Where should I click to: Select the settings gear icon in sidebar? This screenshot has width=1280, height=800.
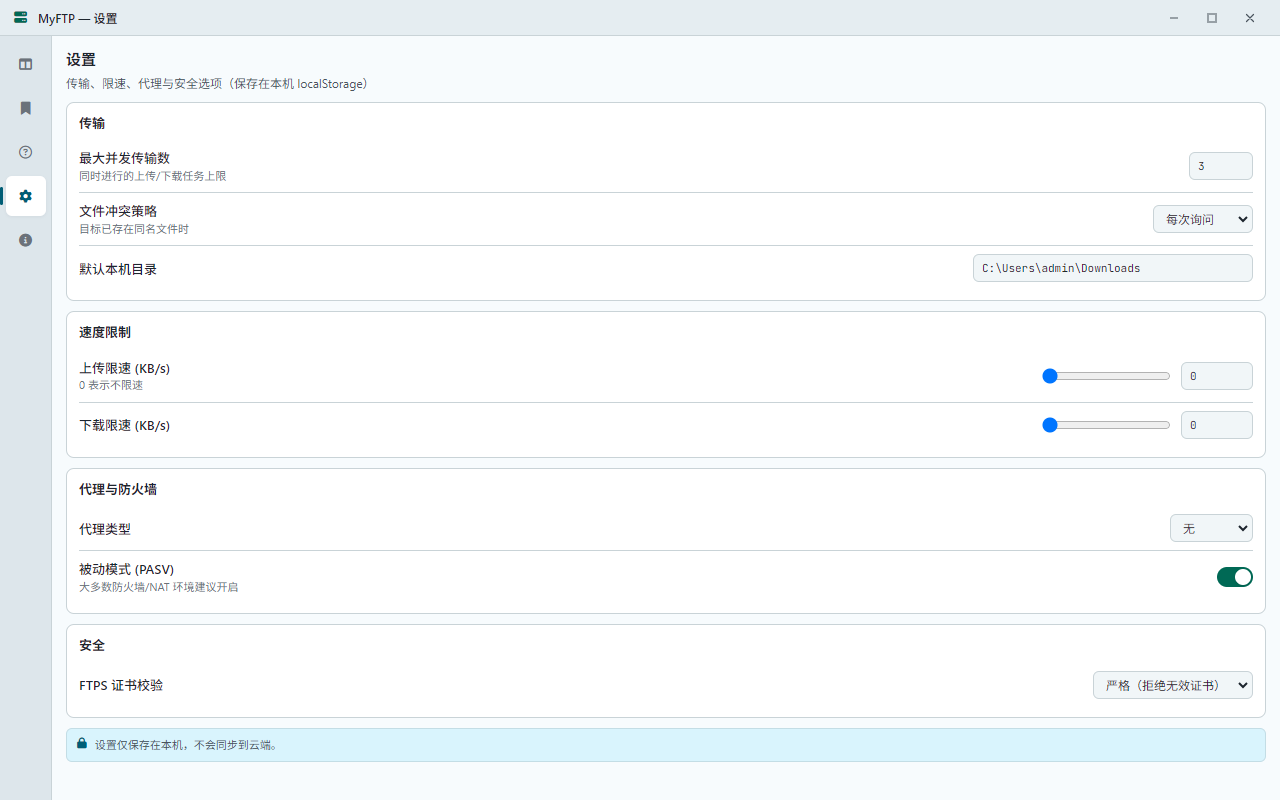(26, 196)
